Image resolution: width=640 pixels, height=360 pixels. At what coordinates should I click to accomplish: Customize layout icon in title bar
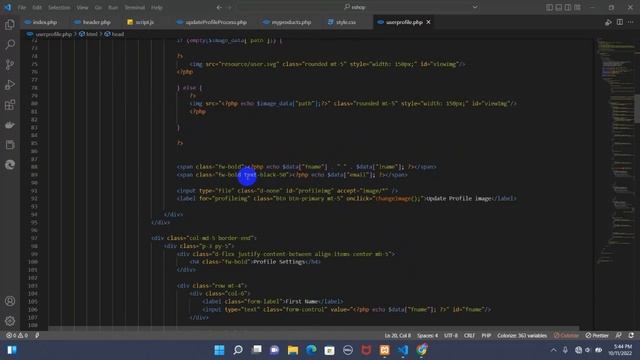click(x=578, y=7)
